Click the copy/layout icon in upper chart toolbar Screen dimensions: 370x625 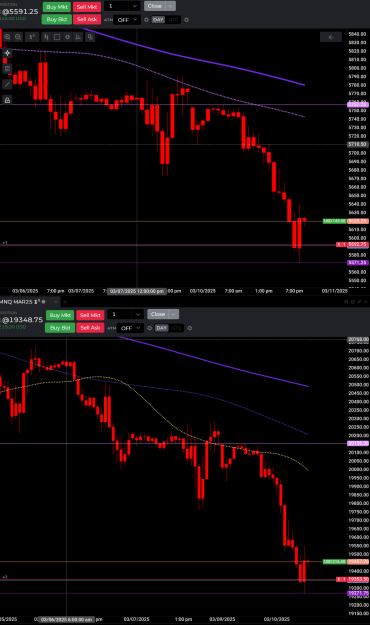(x=91, y=37)
